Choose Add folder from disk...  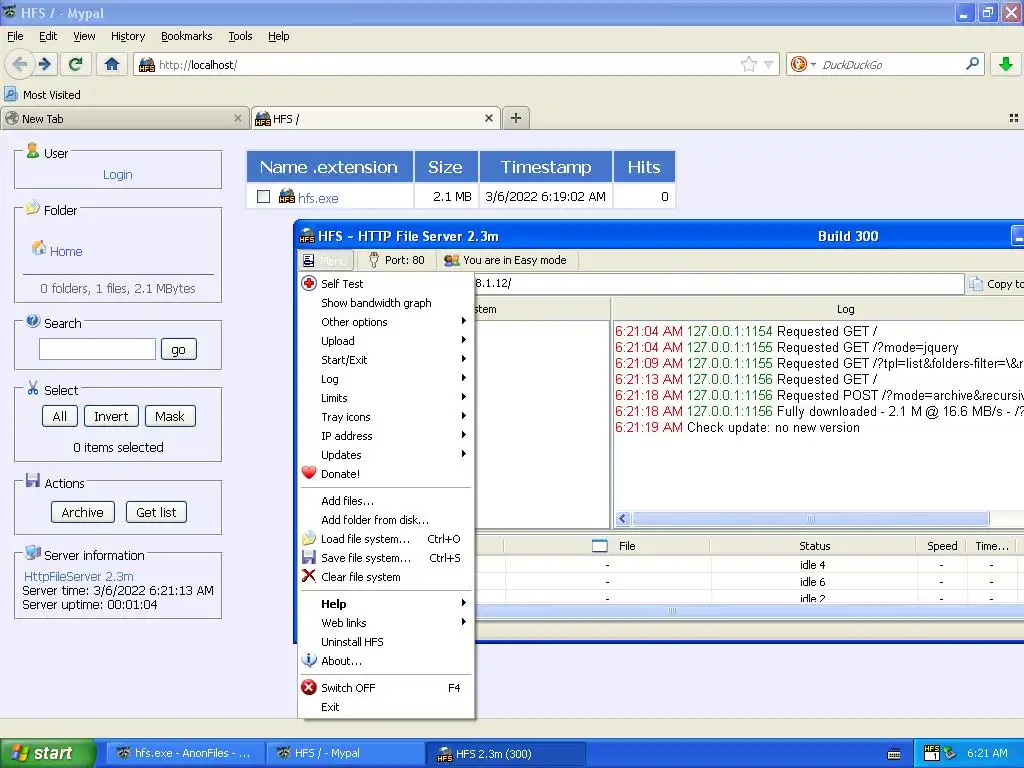pyautogui.click(x=385, y=520)
